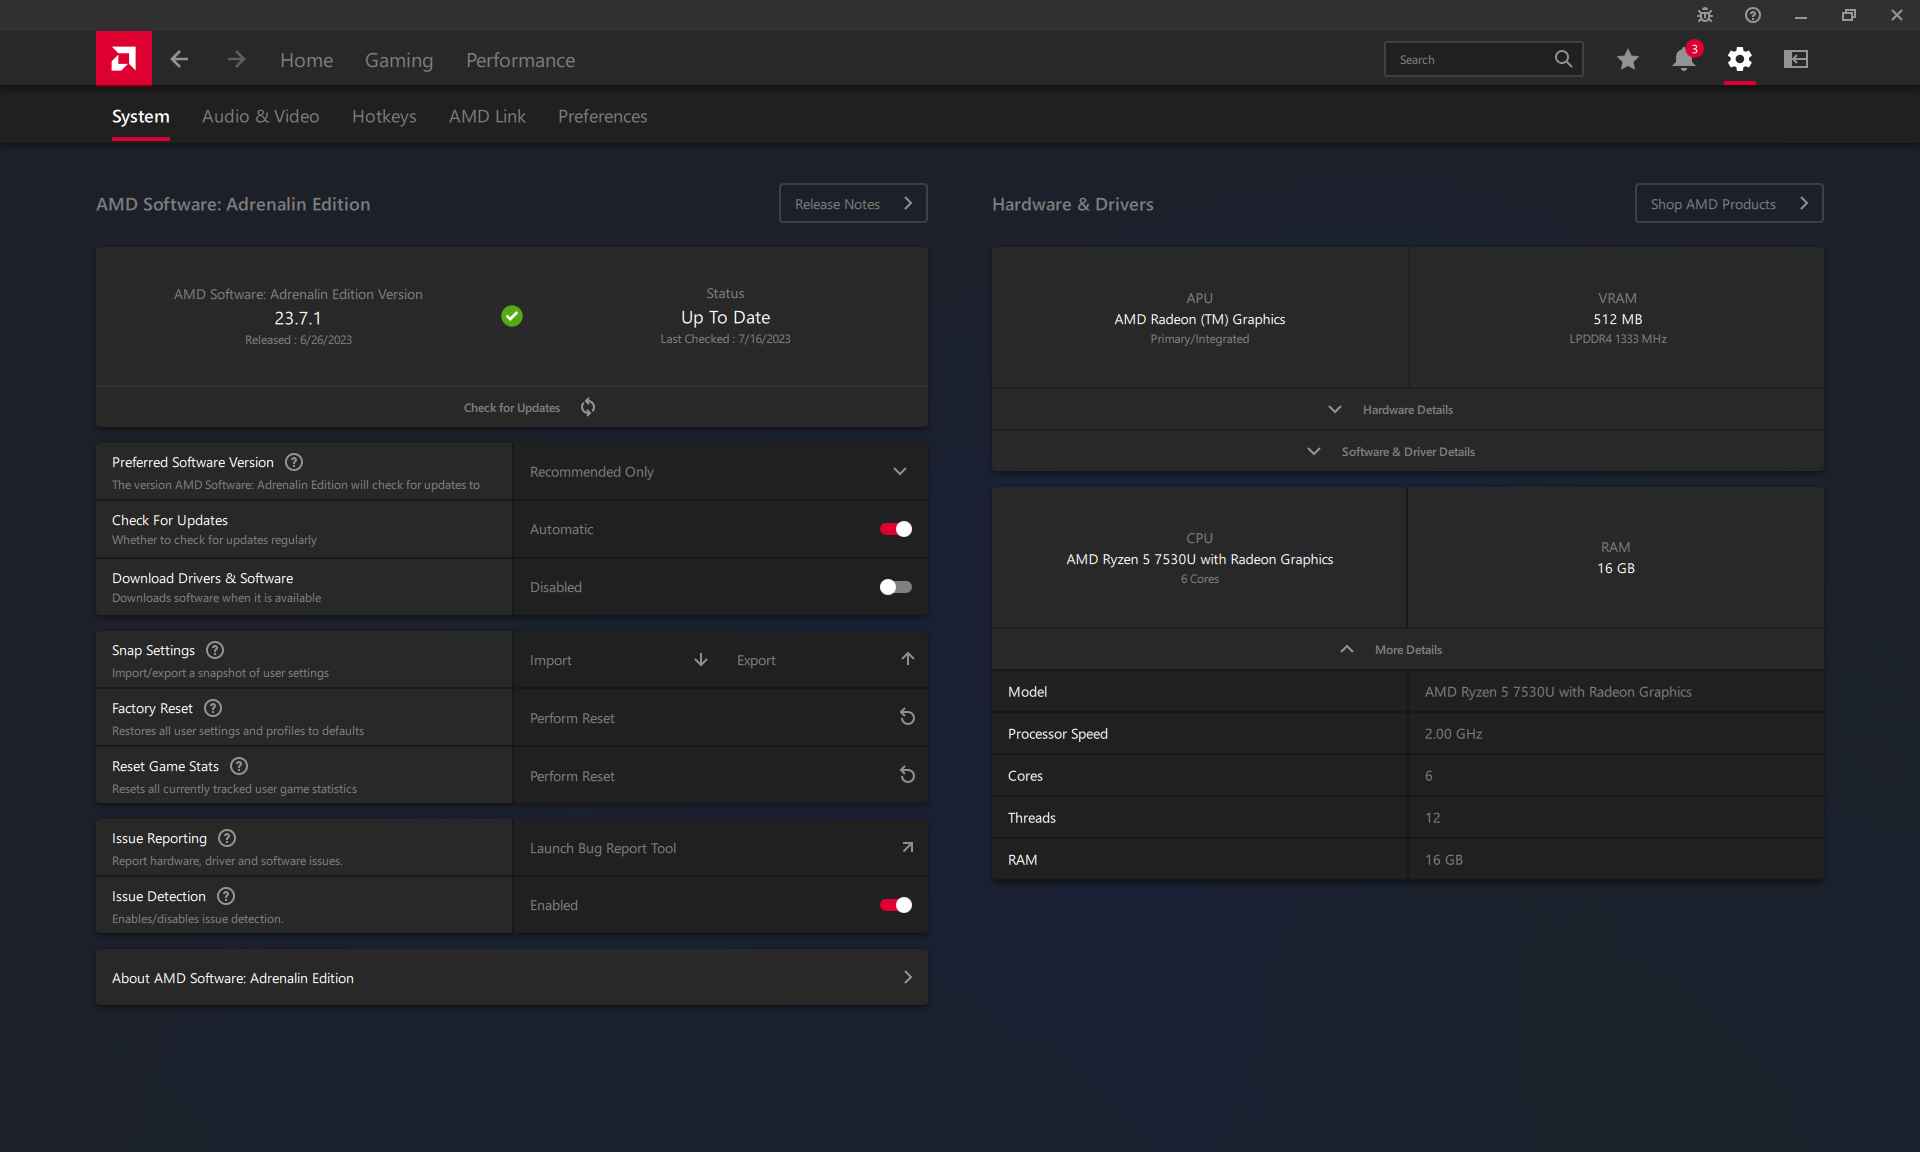Click the help icon beside Snap Settings
Screen dimensions: 1920x1152
pyautogui.click(x=215, y=650)
